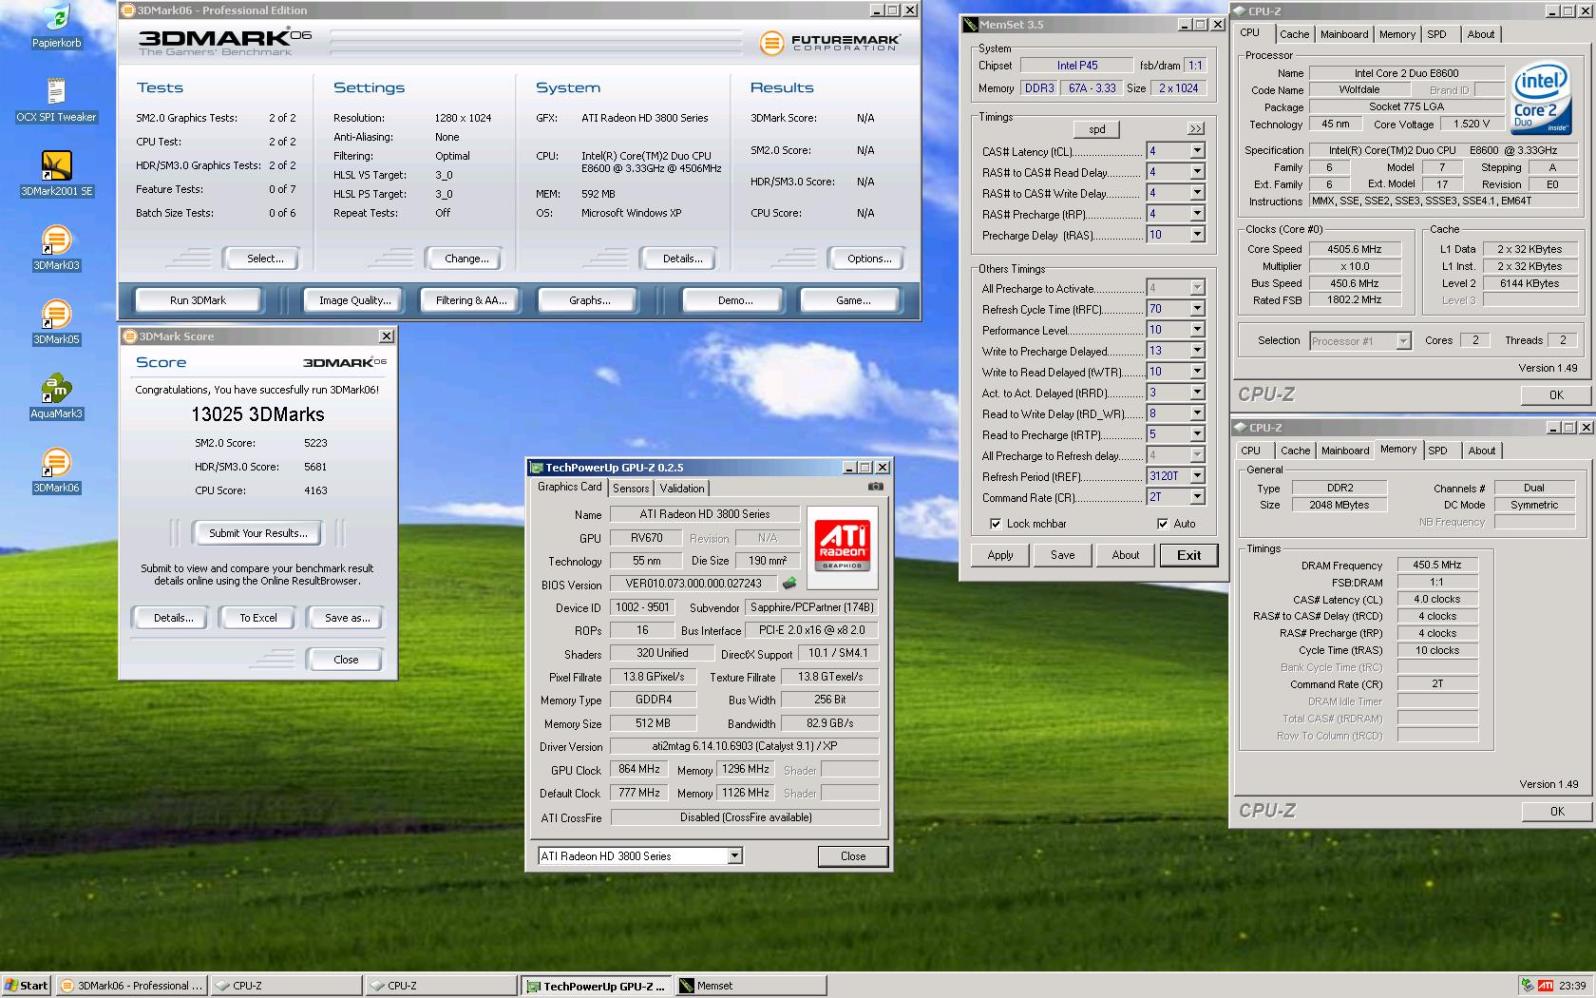Open the Mainboard tab in top CPU-Z window

point(1344,34)
